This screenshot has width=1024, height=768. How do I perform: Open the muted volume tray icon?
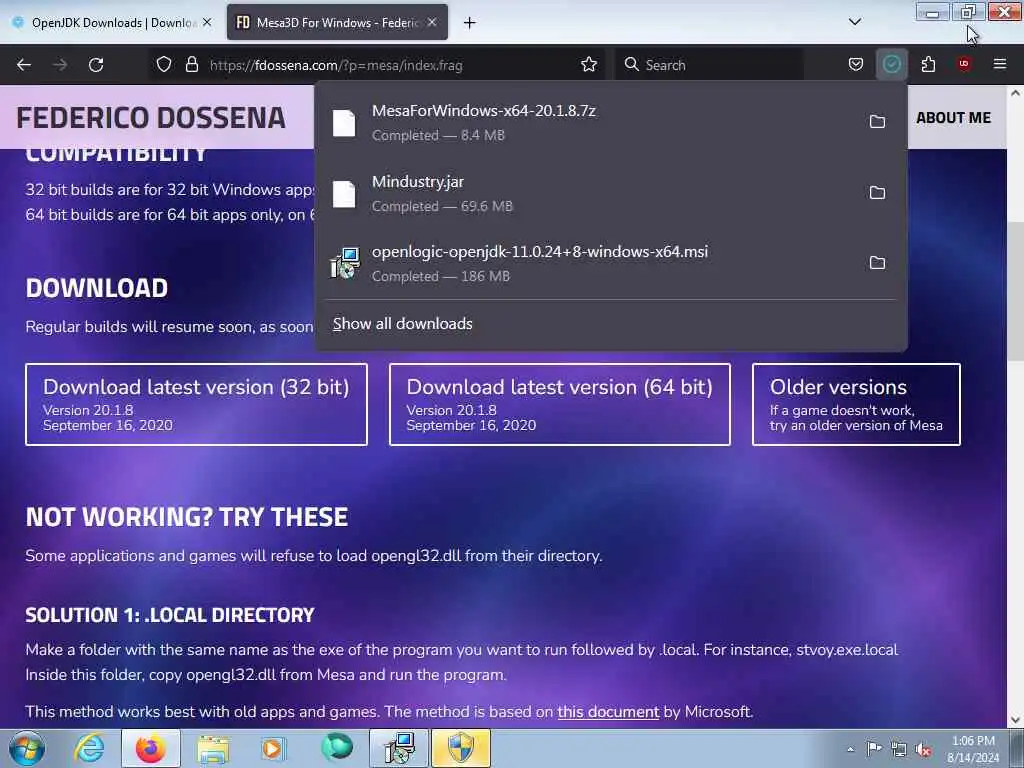(923, 749)
